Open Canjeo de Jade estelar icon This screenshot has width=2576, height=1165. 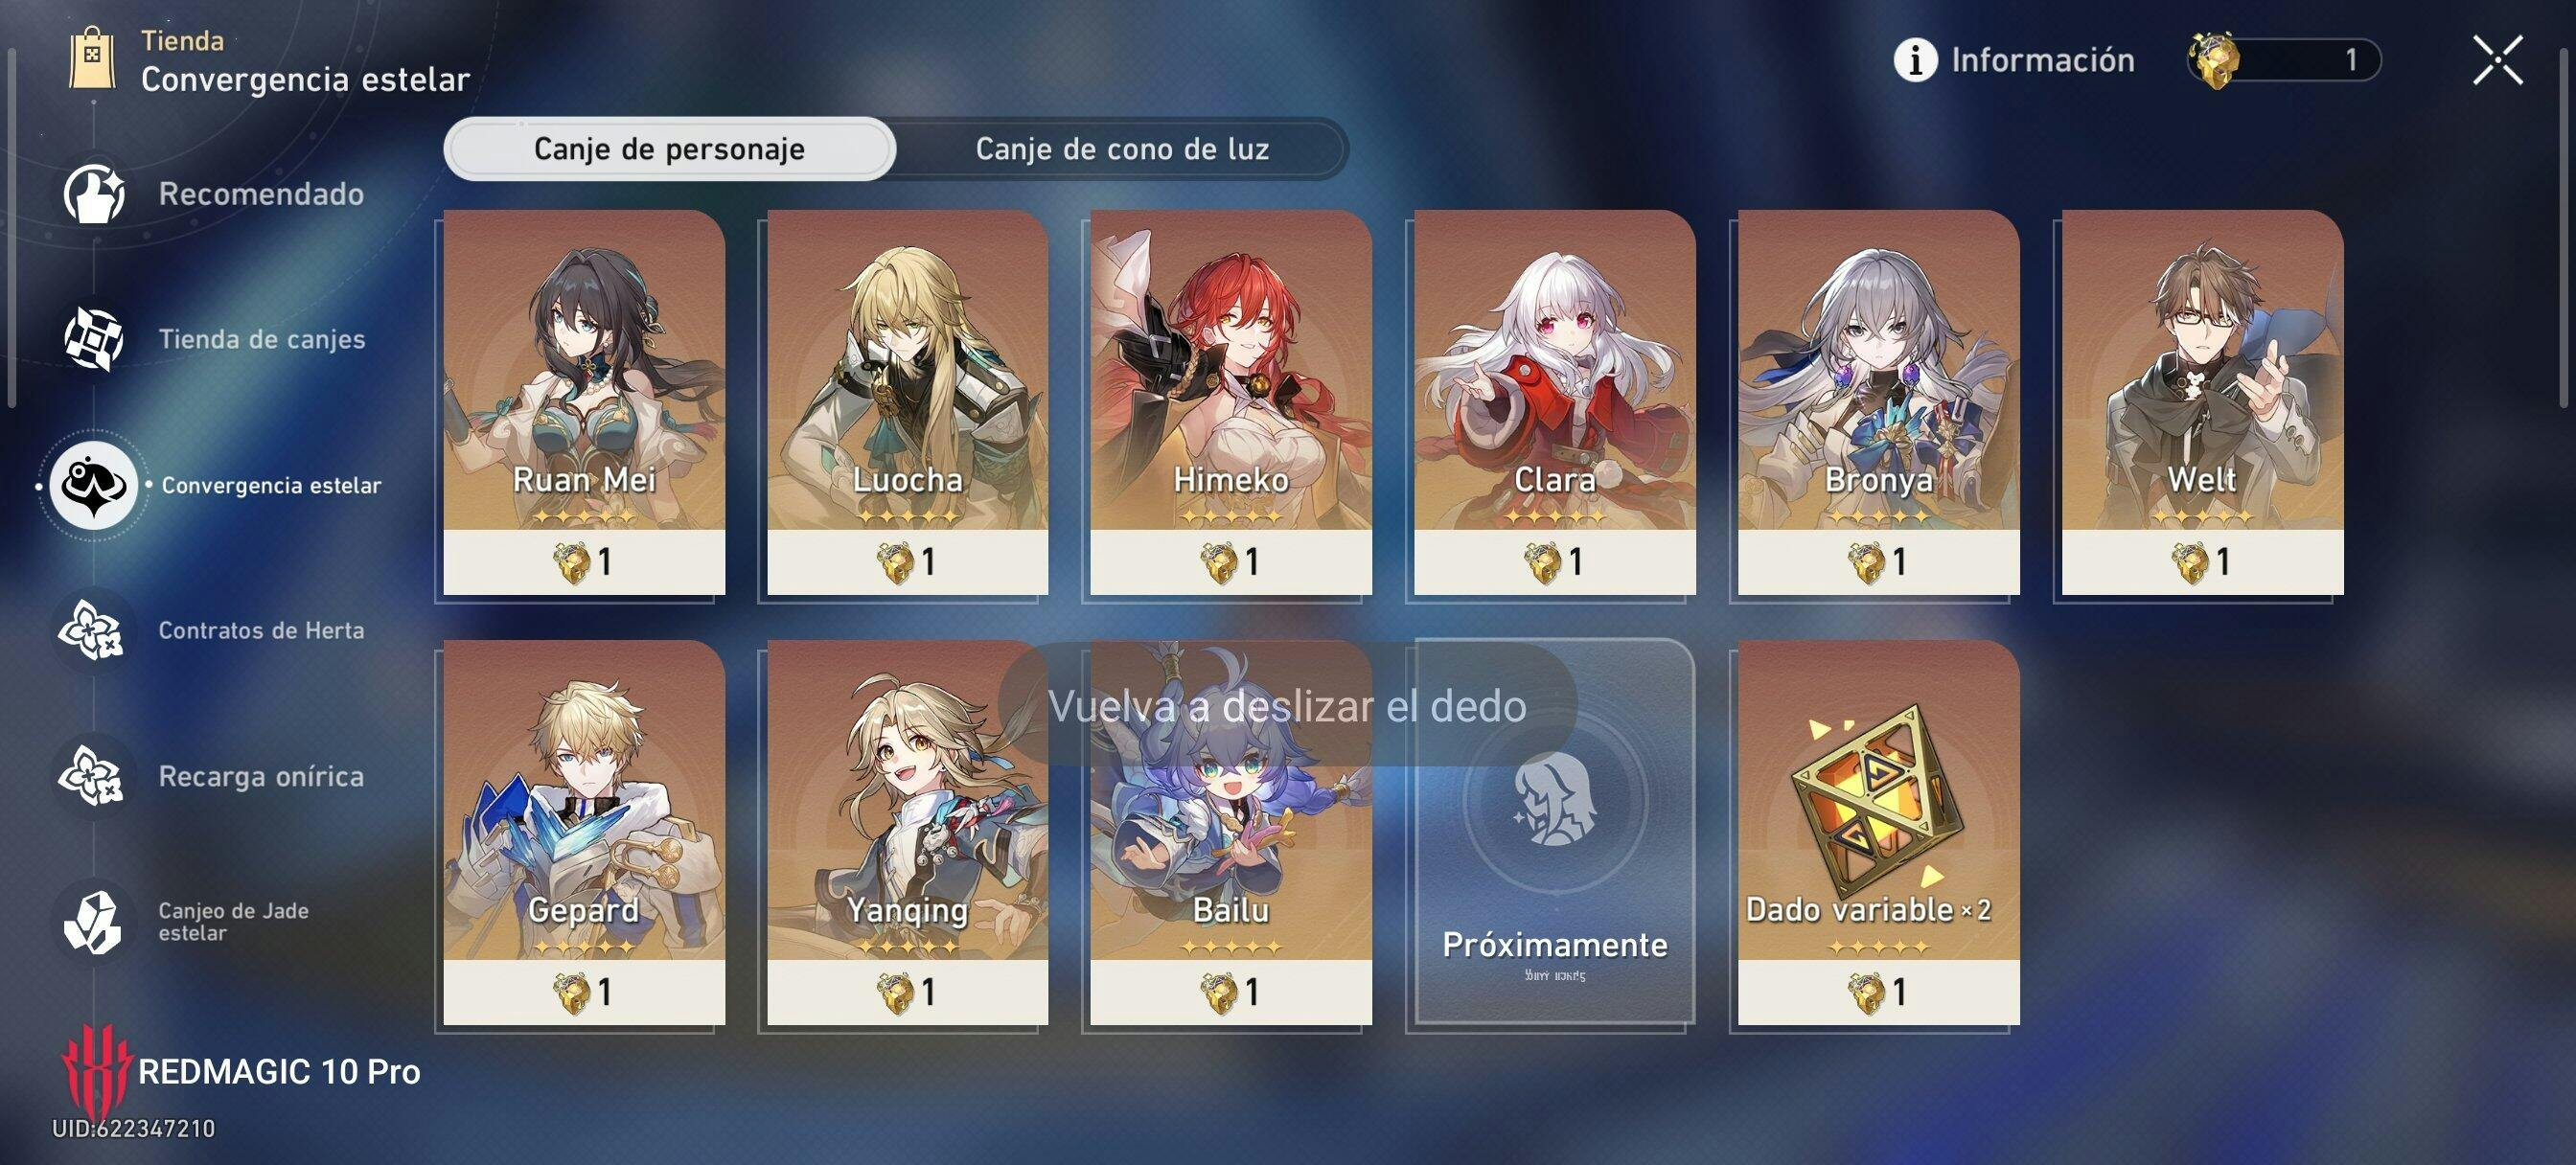92,921
